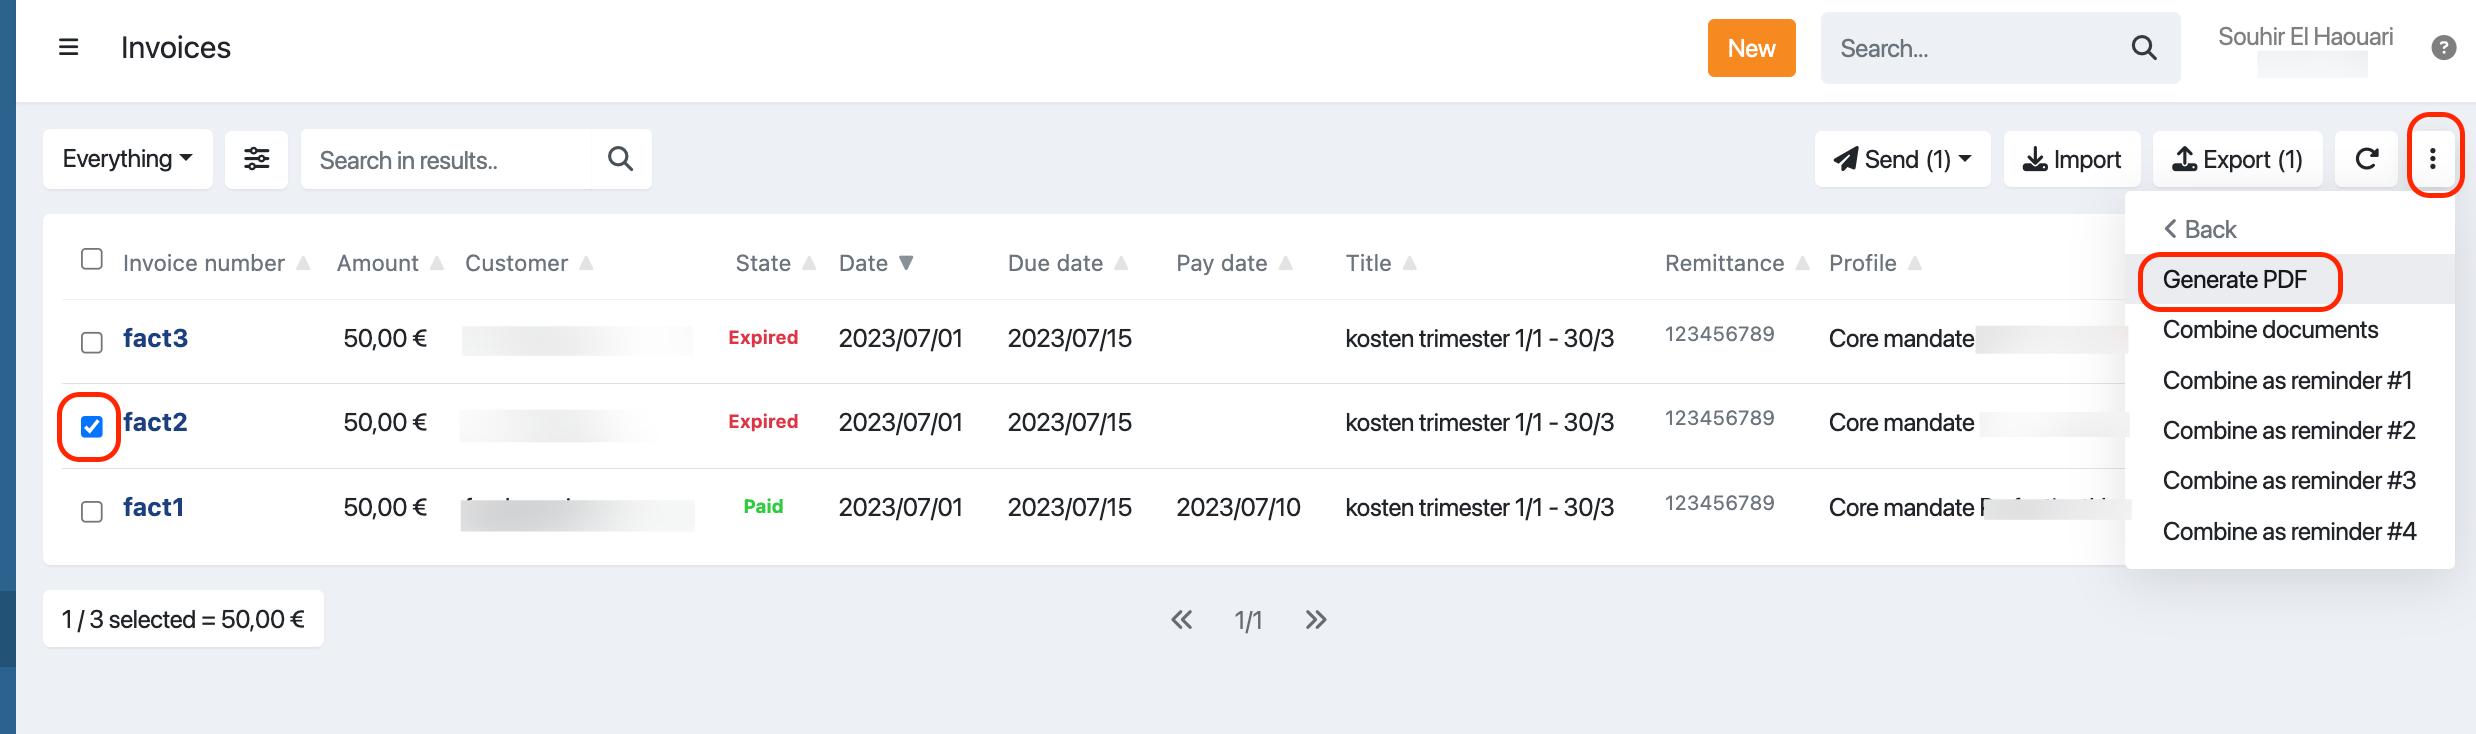
Task: Open the three-dot more actions menu
Action: click(2433, 158)
